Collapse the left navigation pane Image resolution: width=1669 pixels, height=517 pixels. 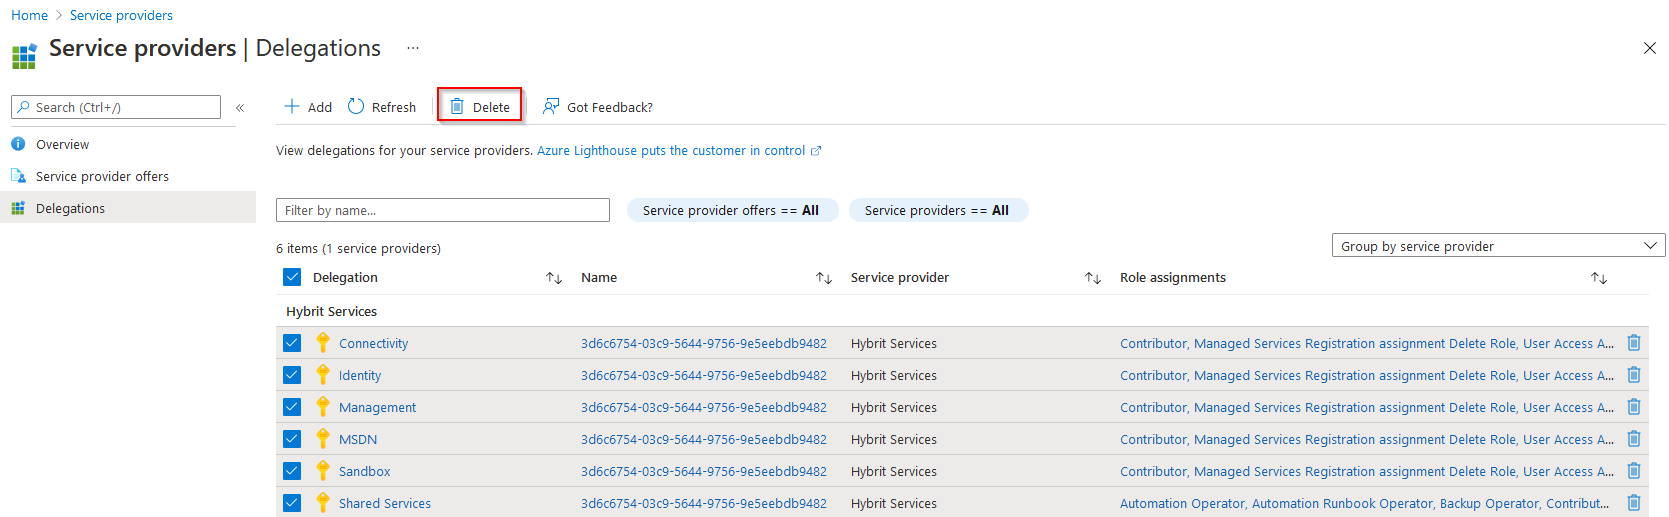point(240,107)
